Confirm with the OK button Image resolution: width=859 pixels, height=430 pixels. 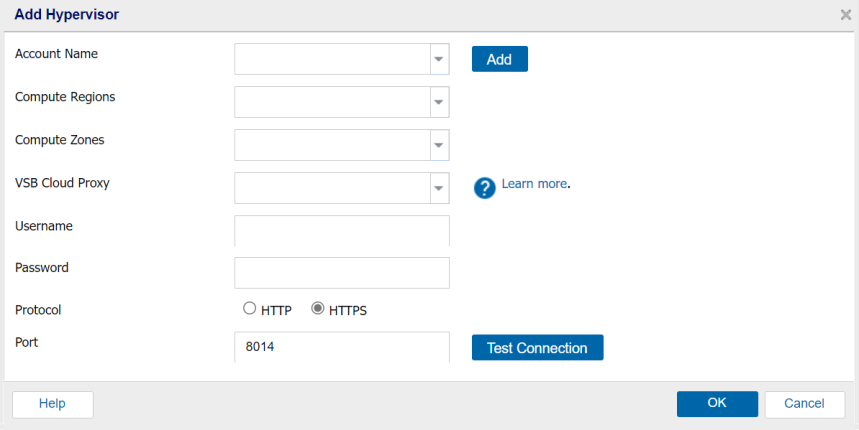[x=717, y=404]
